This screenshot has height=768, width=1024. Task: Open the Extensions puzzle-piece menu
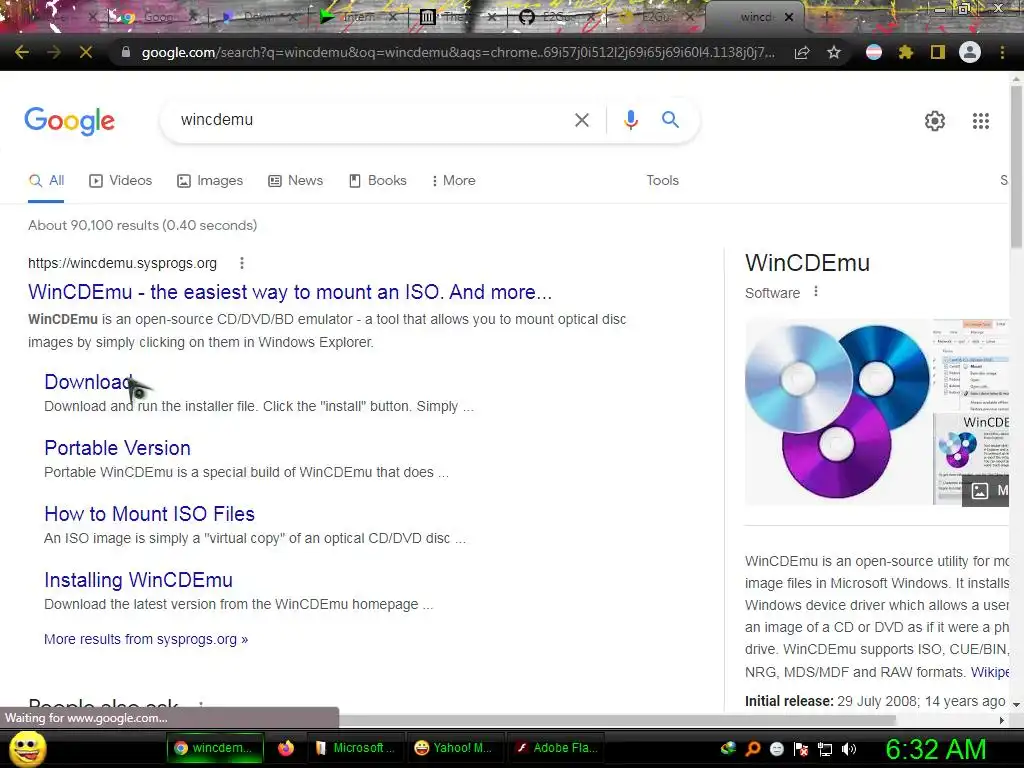pos(906,52)
